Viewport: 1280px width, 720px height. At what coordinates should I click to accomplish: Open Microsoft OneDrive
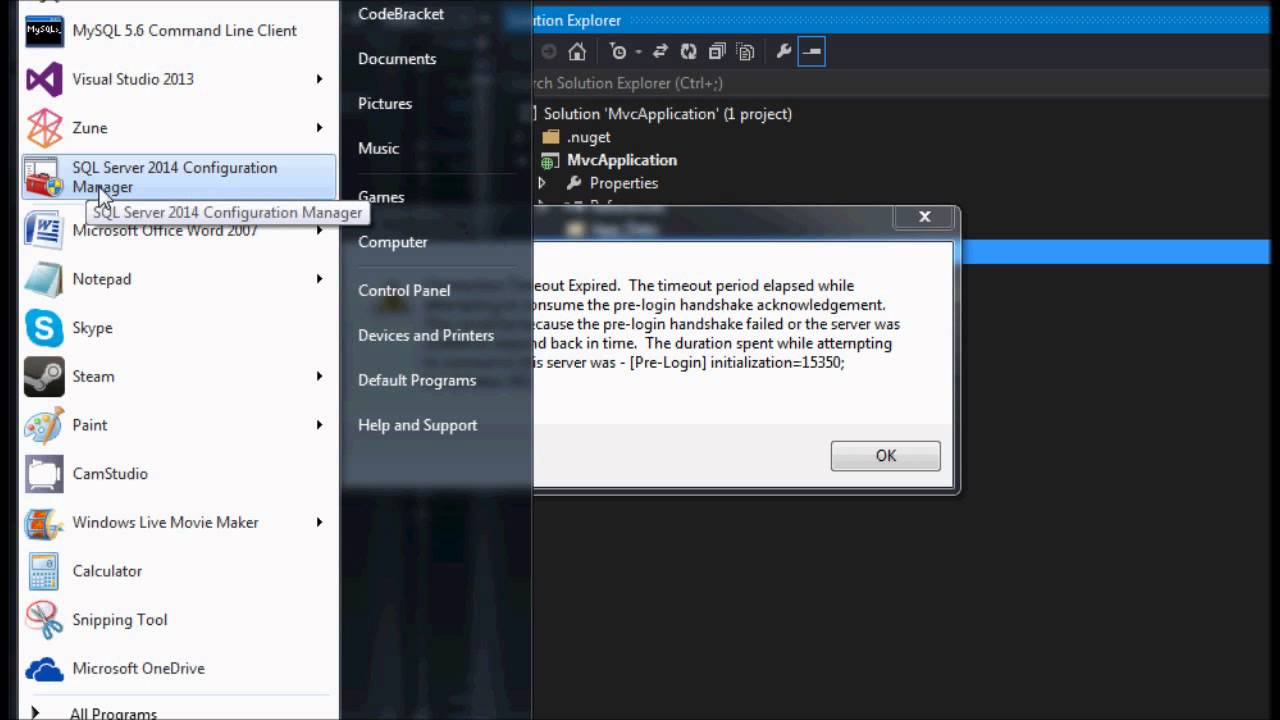(179, 669)
